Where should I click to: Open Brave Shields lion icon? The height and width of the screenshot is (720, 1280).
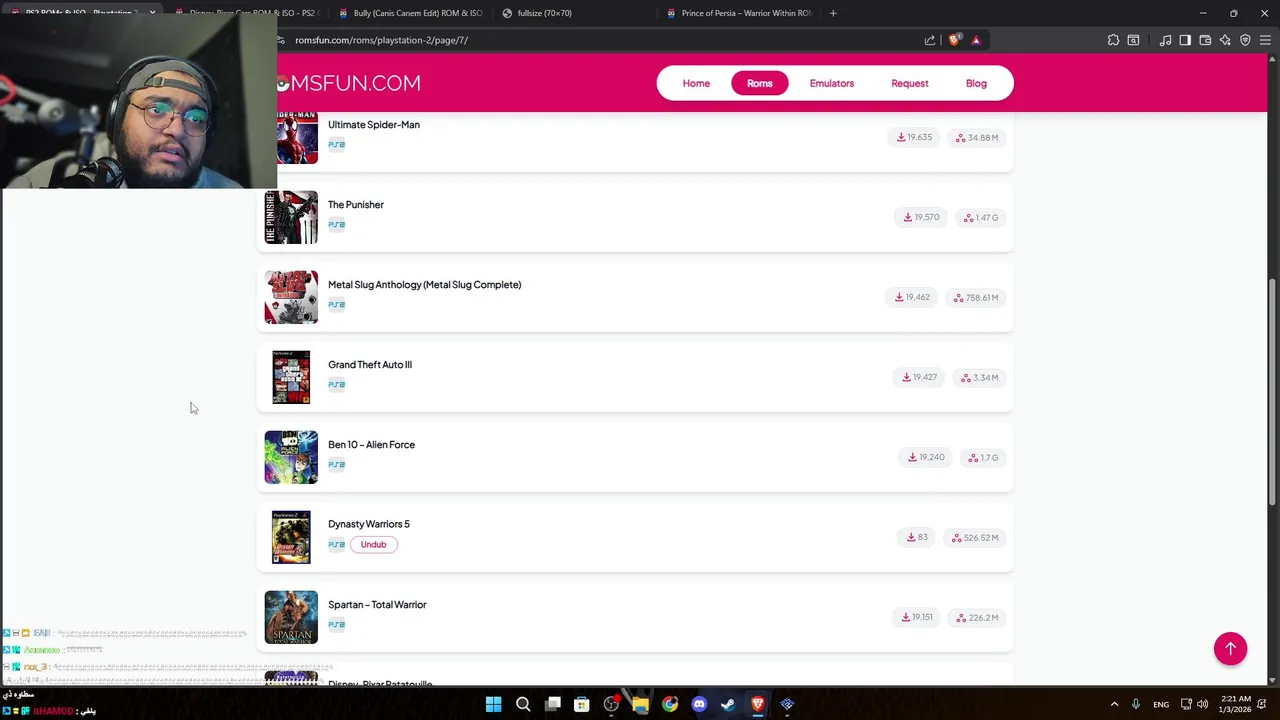954,40
